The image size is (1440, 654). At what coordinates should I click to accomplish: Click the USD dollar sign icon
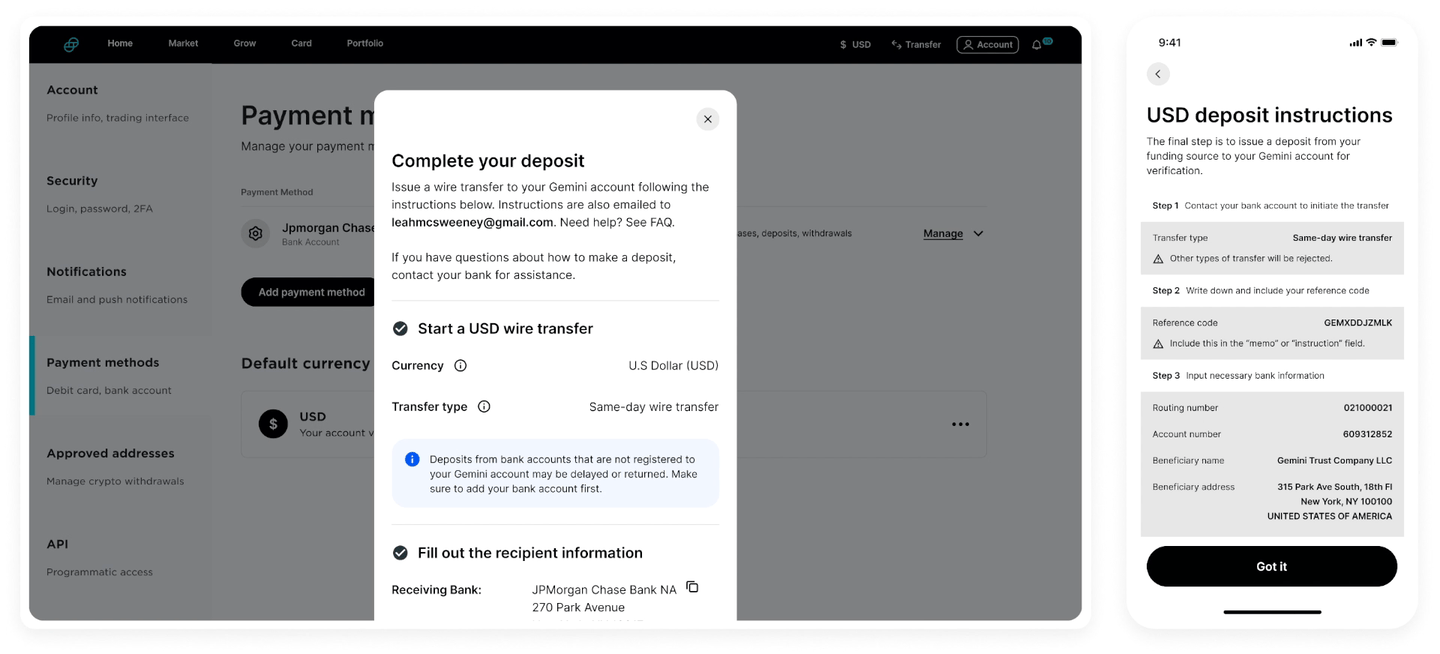click(x=274, y=424)
